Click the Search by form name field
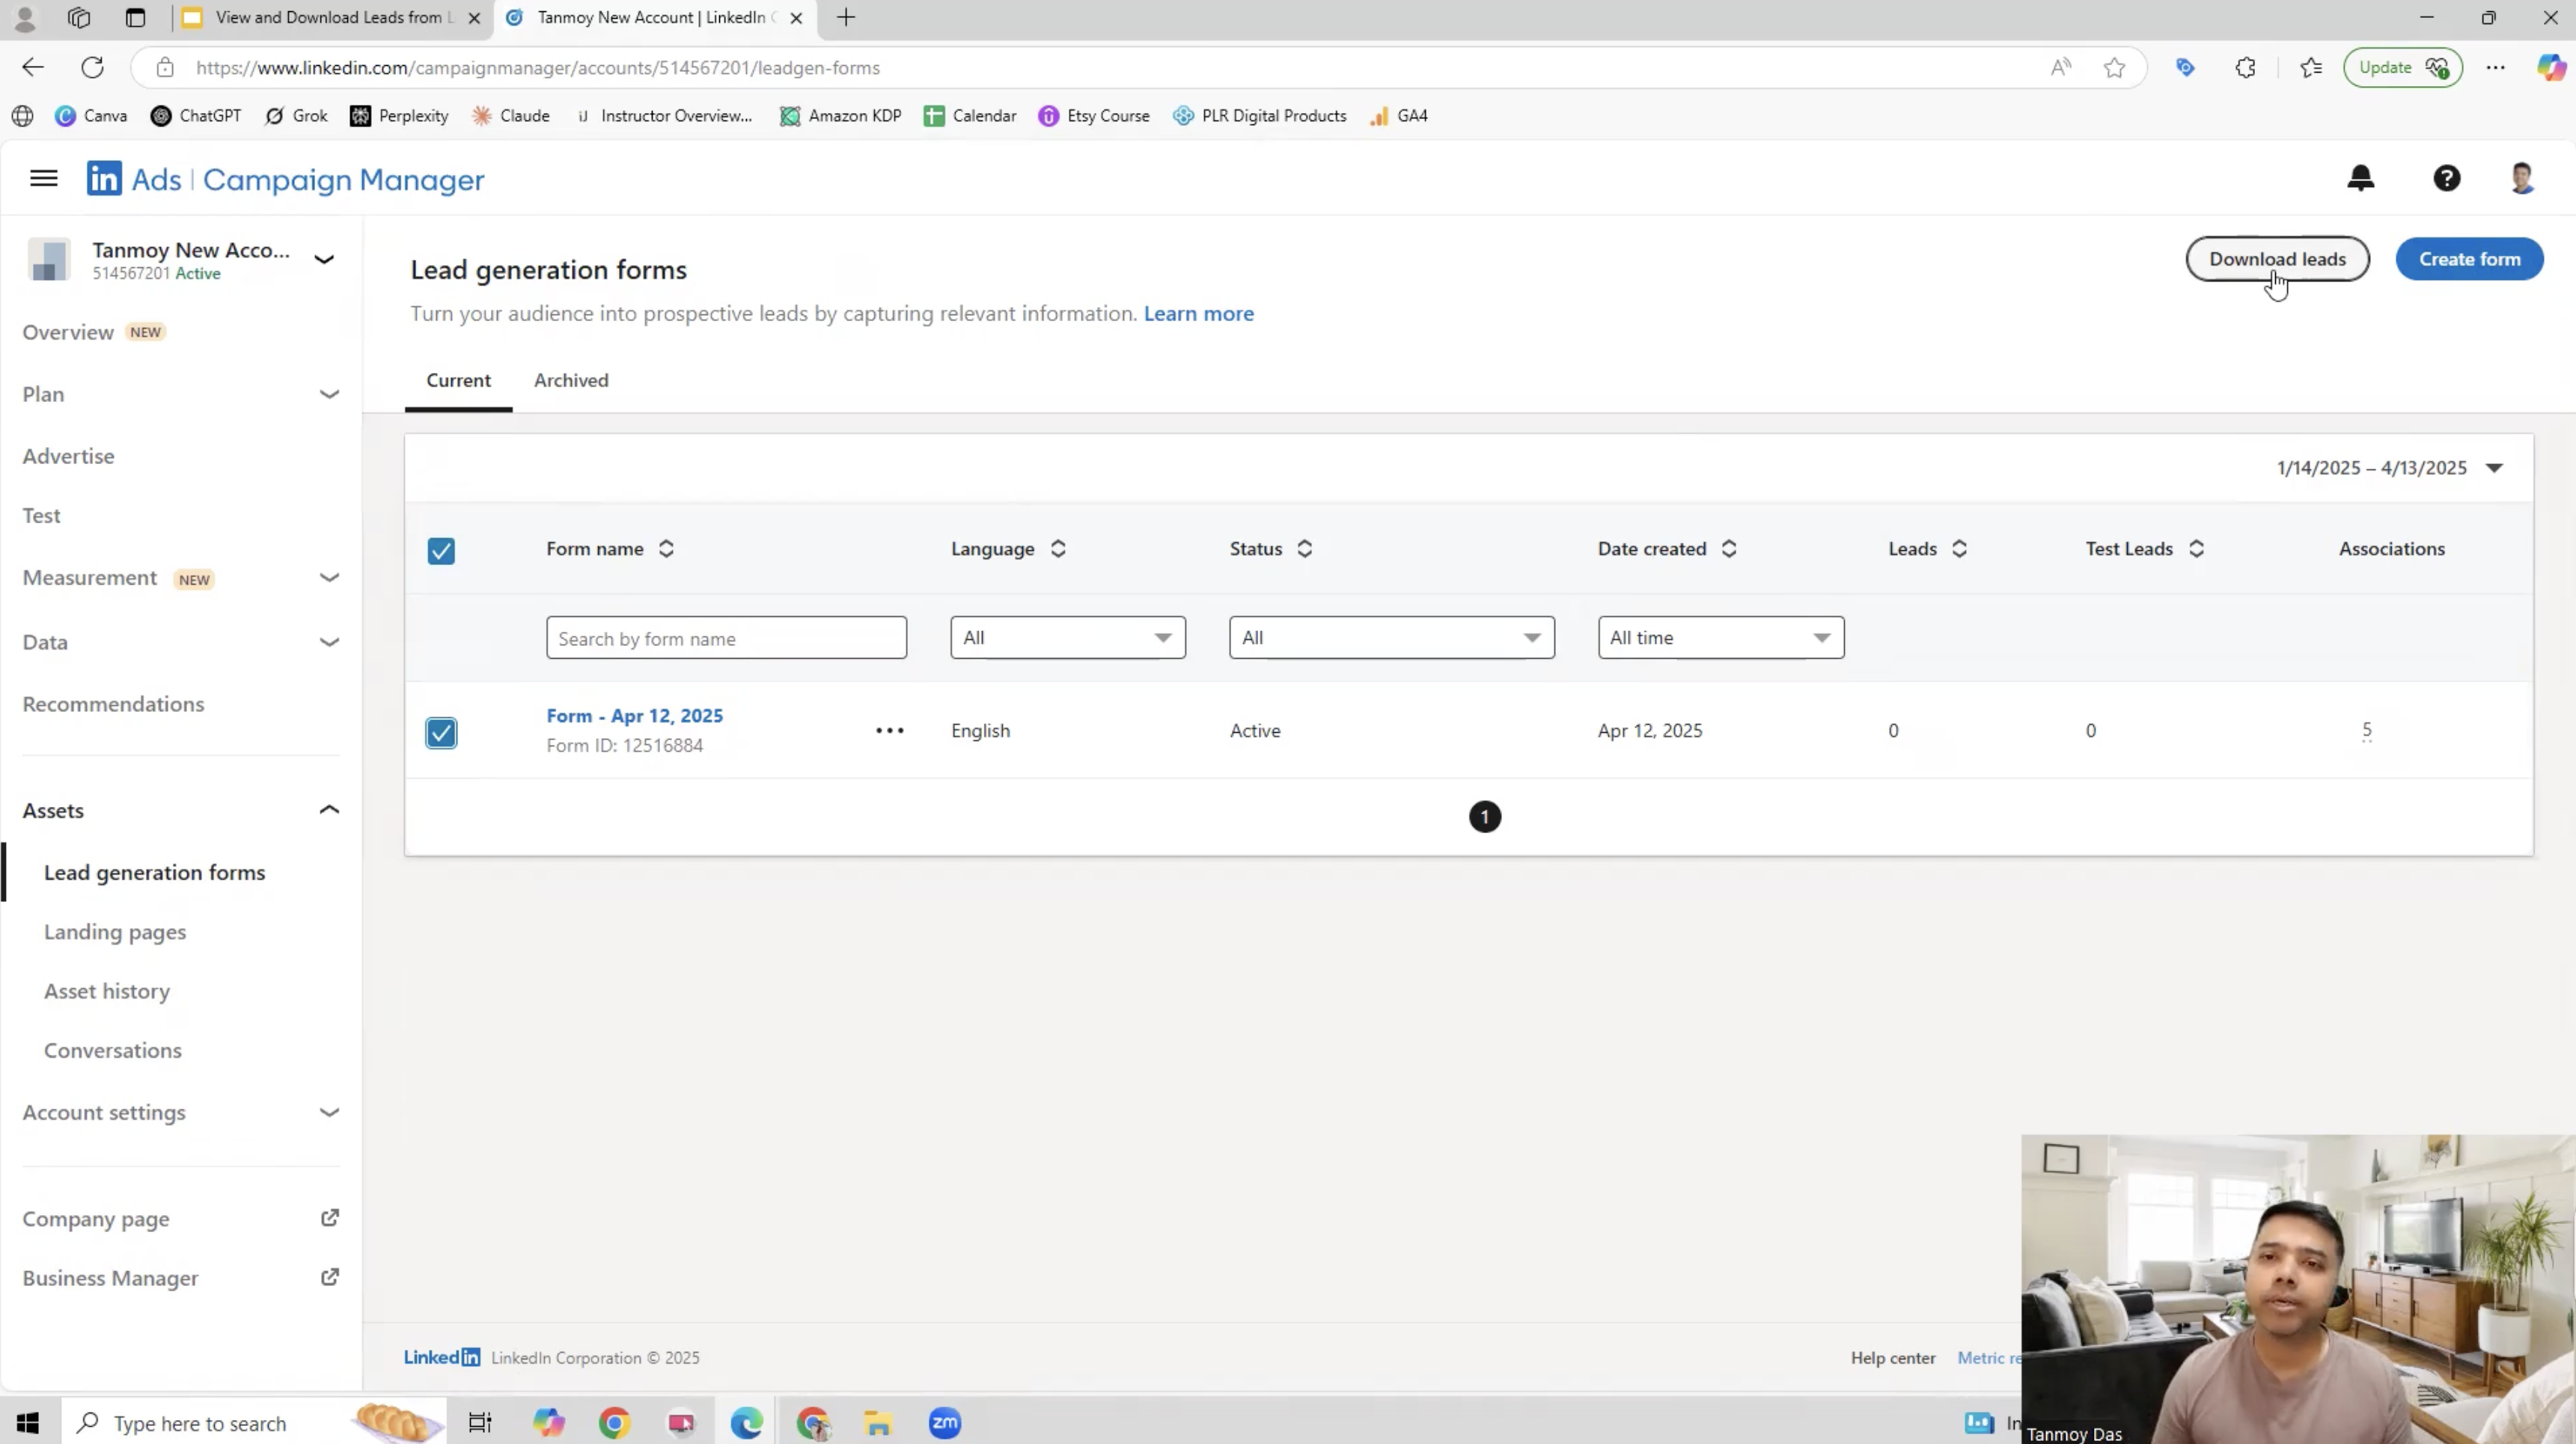The height and width of the screenshot is (1444, 2576). click(x=726, y=638)
